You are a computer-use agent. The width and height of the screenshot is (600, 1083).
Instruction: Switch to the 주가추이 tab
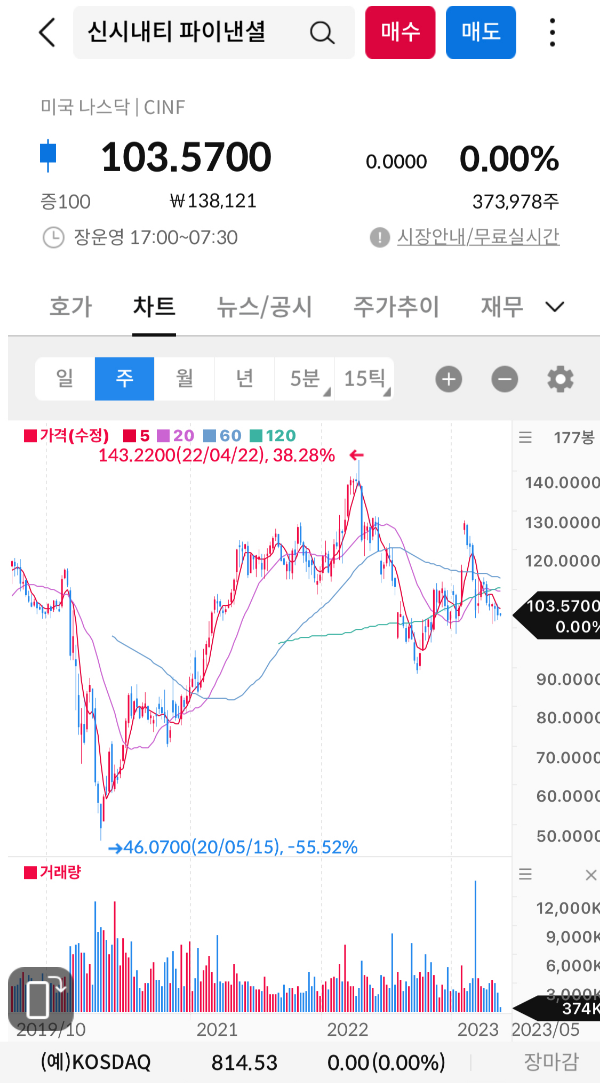(396, 307)
